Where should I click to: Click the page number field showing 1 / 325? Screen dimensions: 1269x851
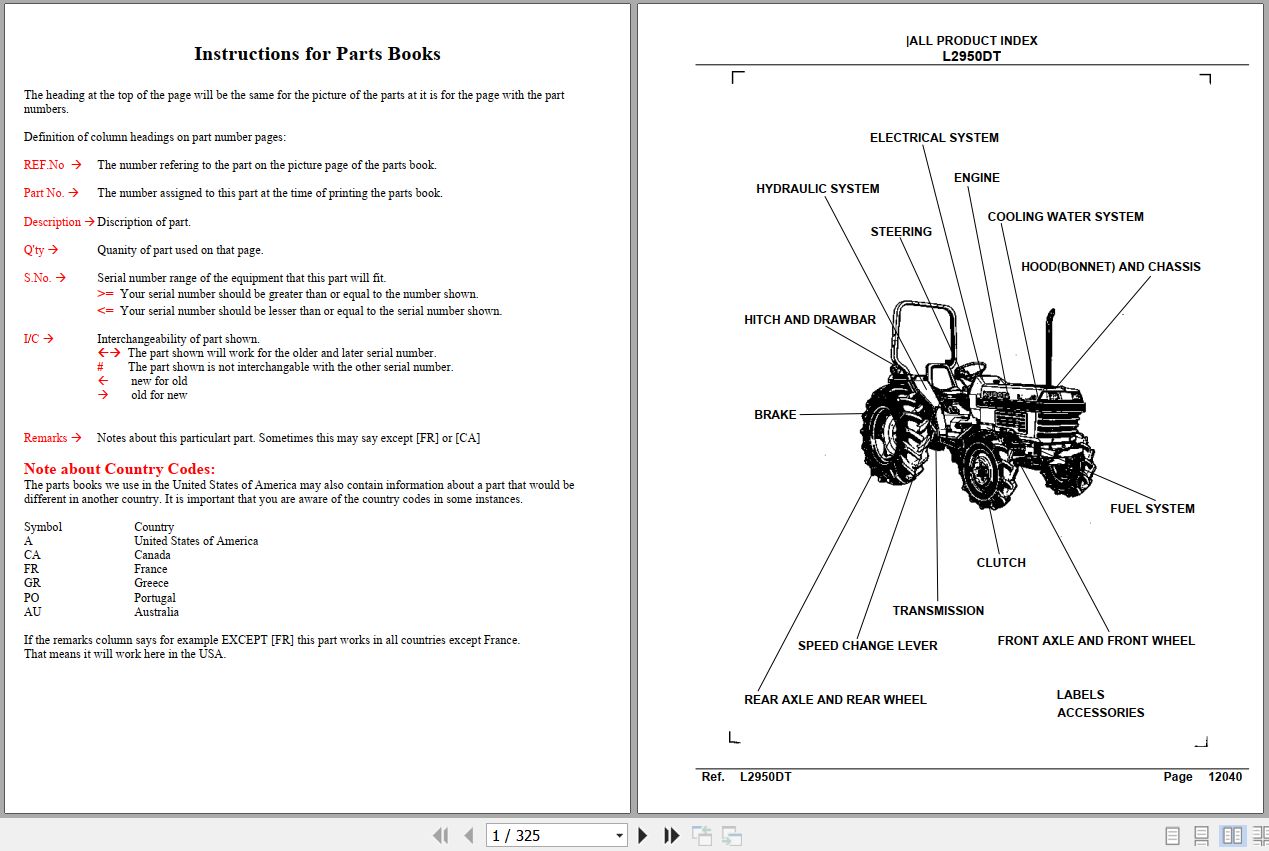(x=549, y=835)
